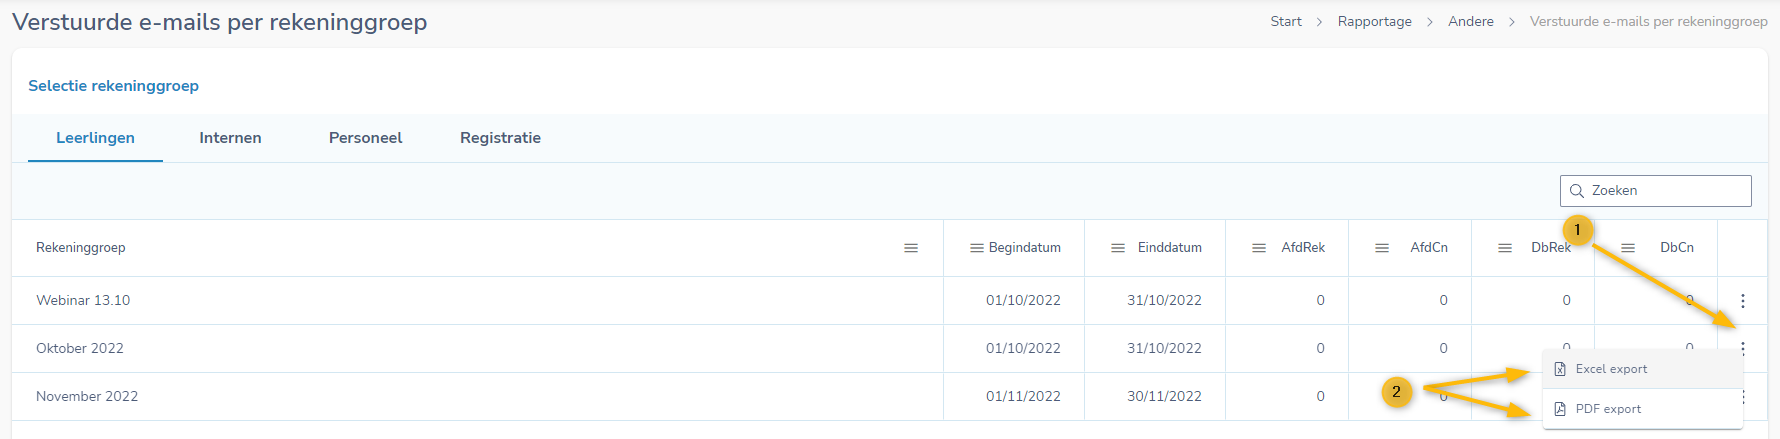Select the Leerlingen tab

point(95,138)
